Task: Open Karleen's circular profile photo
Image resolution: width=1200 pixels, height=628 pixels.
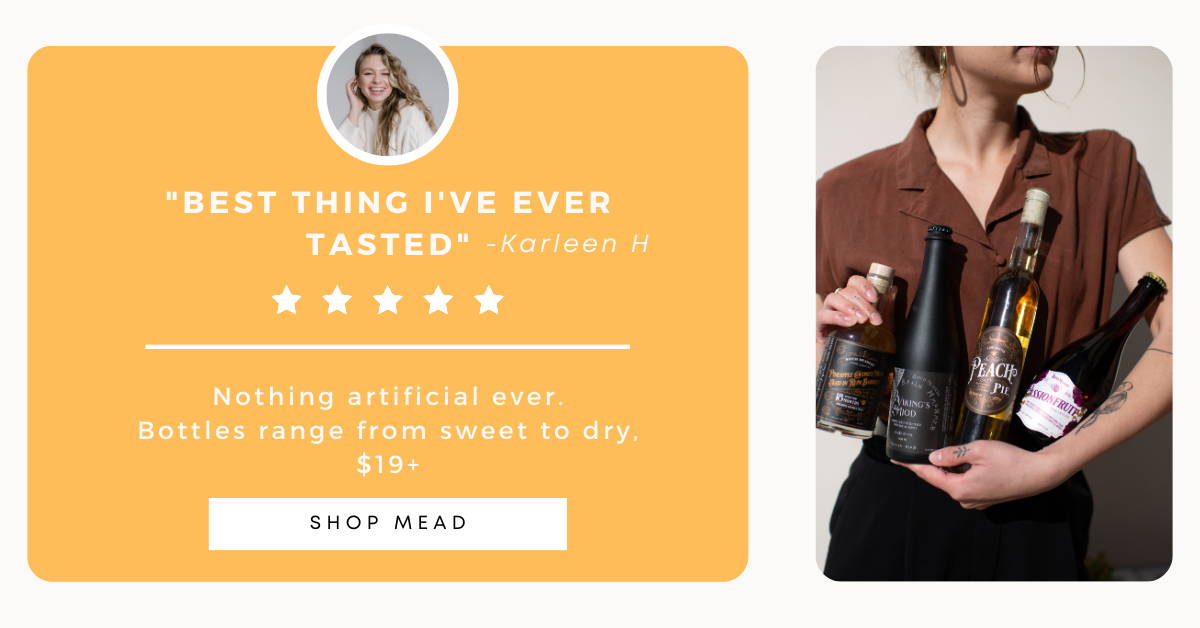Action: coord(388,95)
